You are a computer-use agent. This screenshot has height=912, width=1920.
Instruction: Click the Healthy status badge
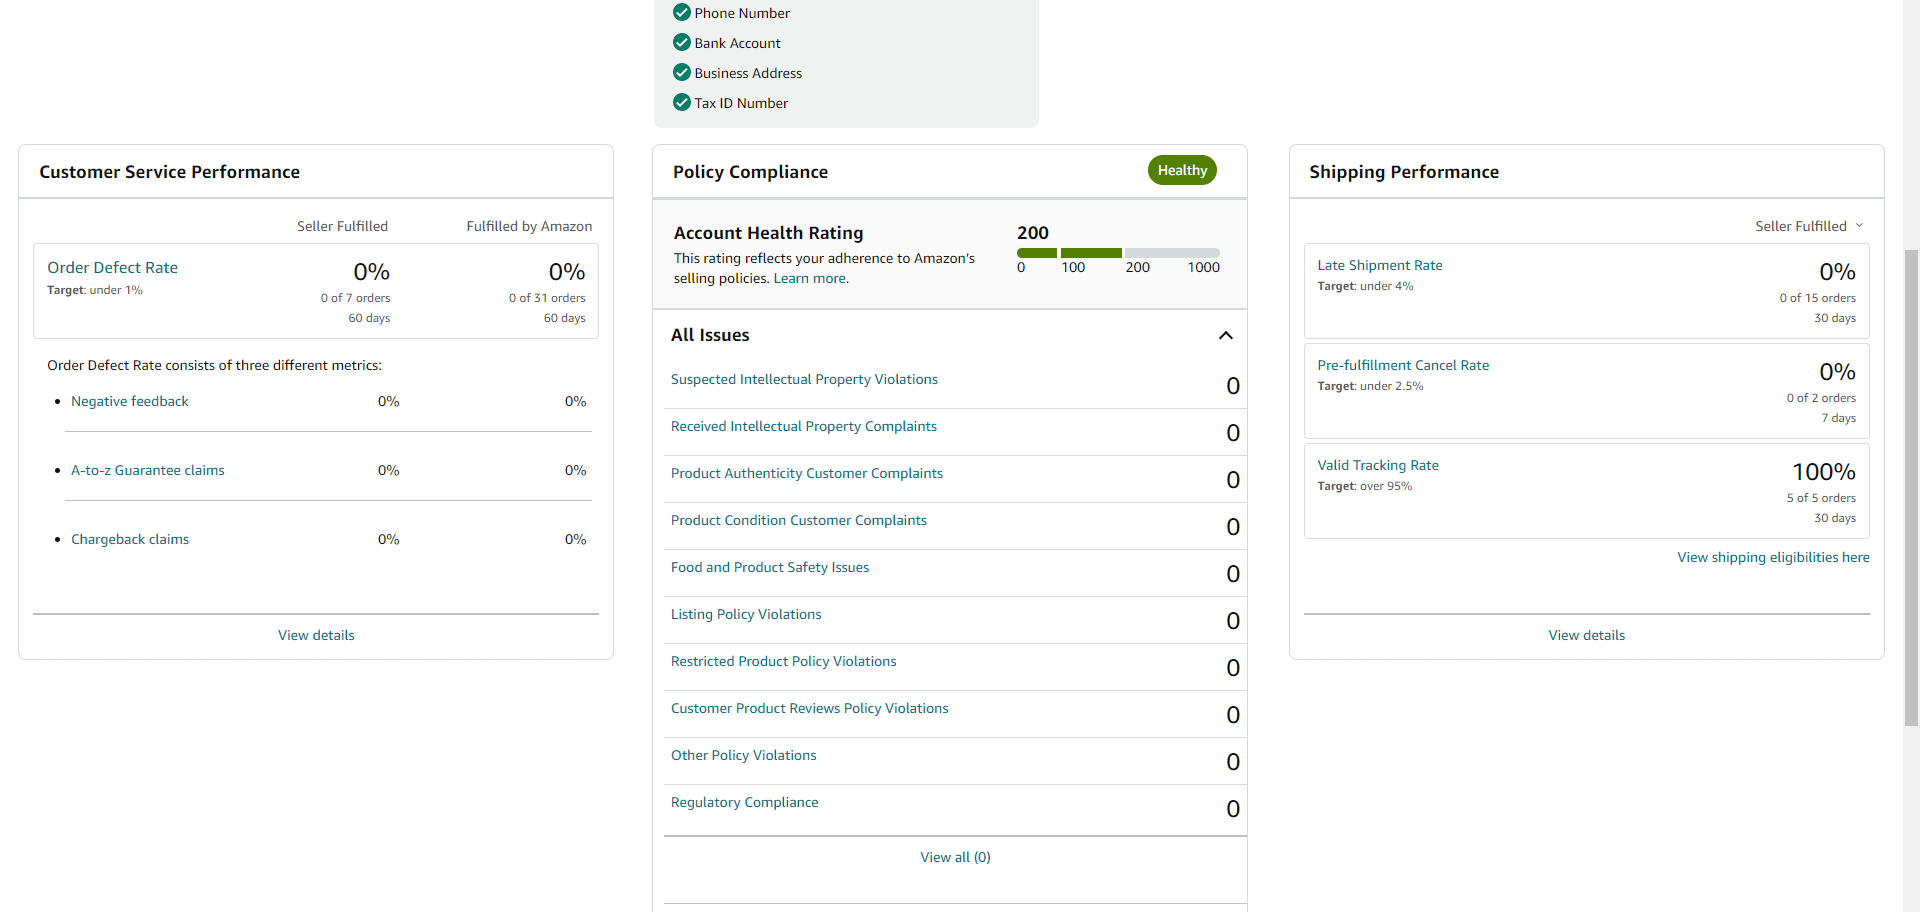point(1182,170)
